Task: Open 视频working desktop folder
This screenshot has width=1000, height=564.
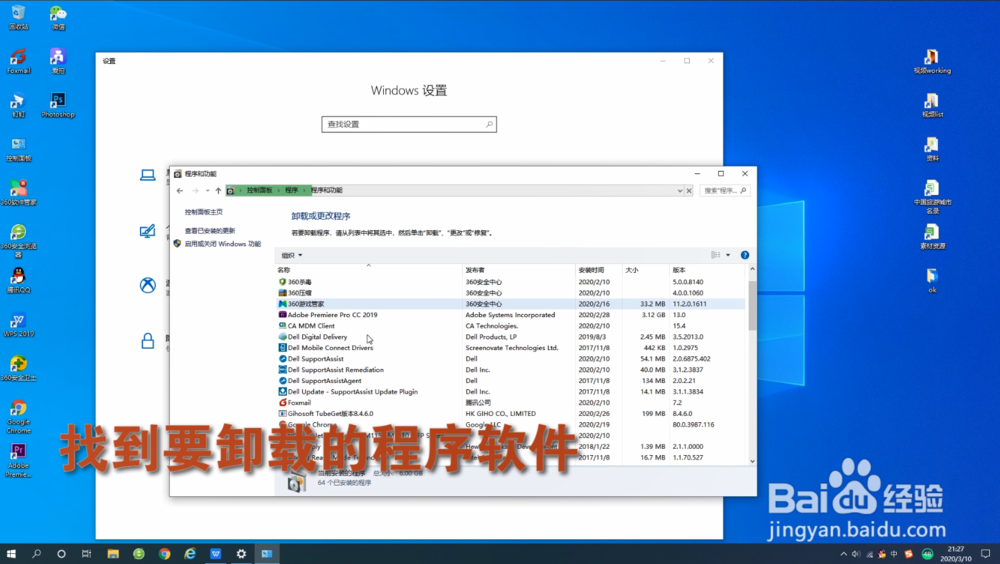Action: (x=932, y=61)
